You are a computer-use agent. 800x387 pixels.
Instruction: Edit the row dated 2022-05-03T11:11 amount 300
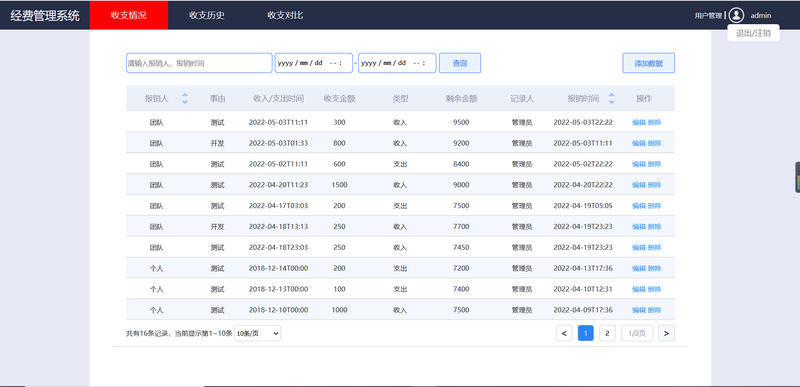coord(639,122)
